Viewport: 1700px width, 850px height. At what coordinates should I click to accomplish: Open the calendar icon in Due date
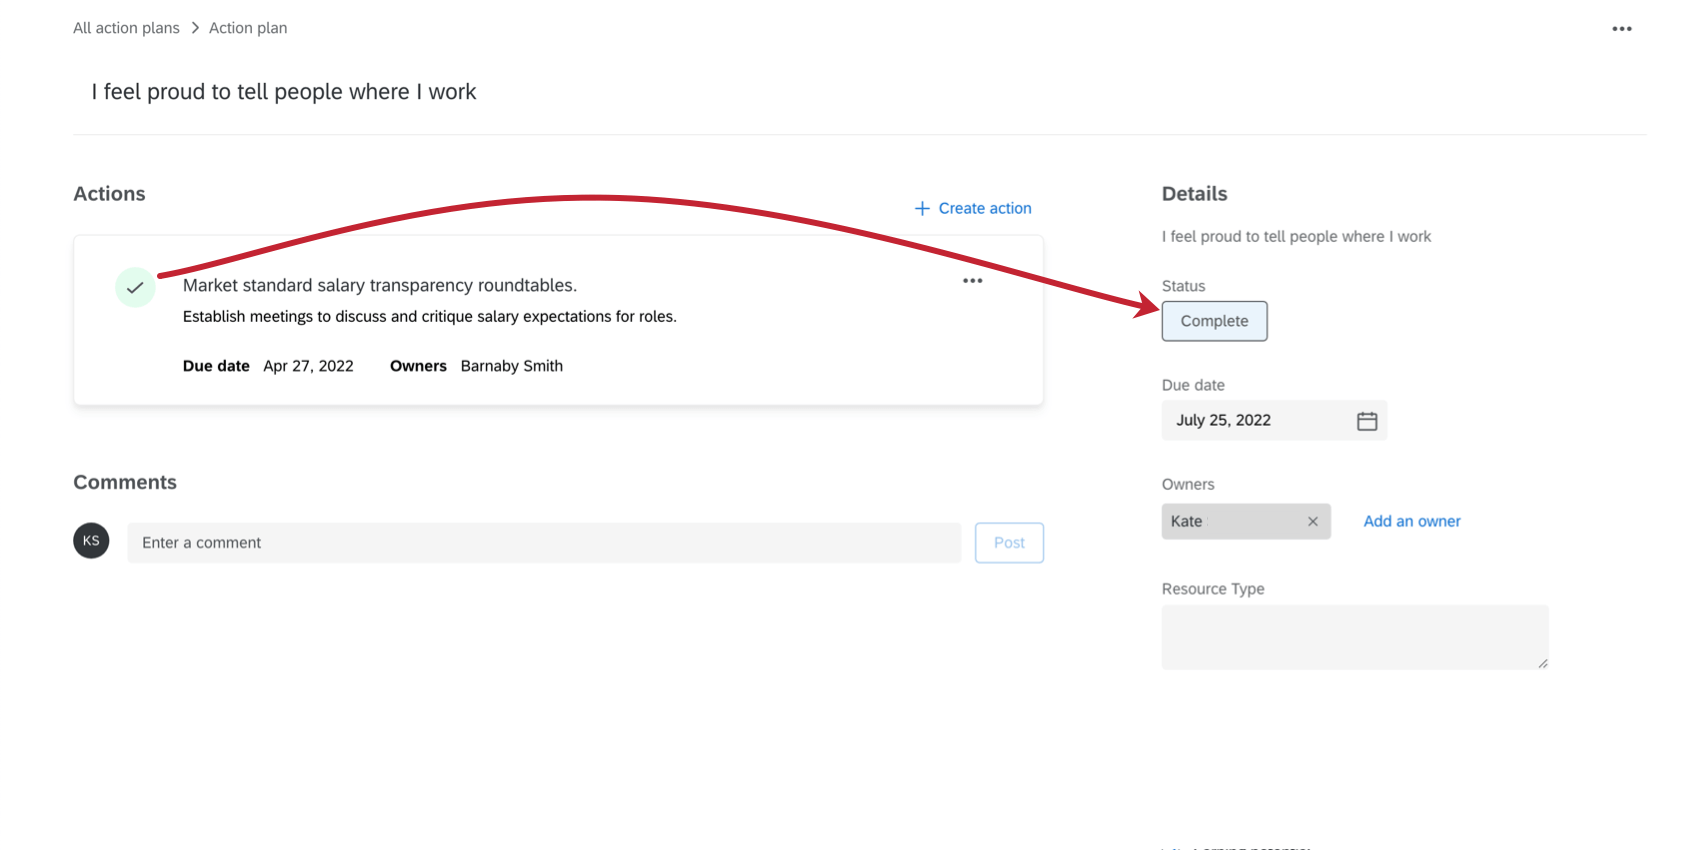click(x=1367, y=421)
